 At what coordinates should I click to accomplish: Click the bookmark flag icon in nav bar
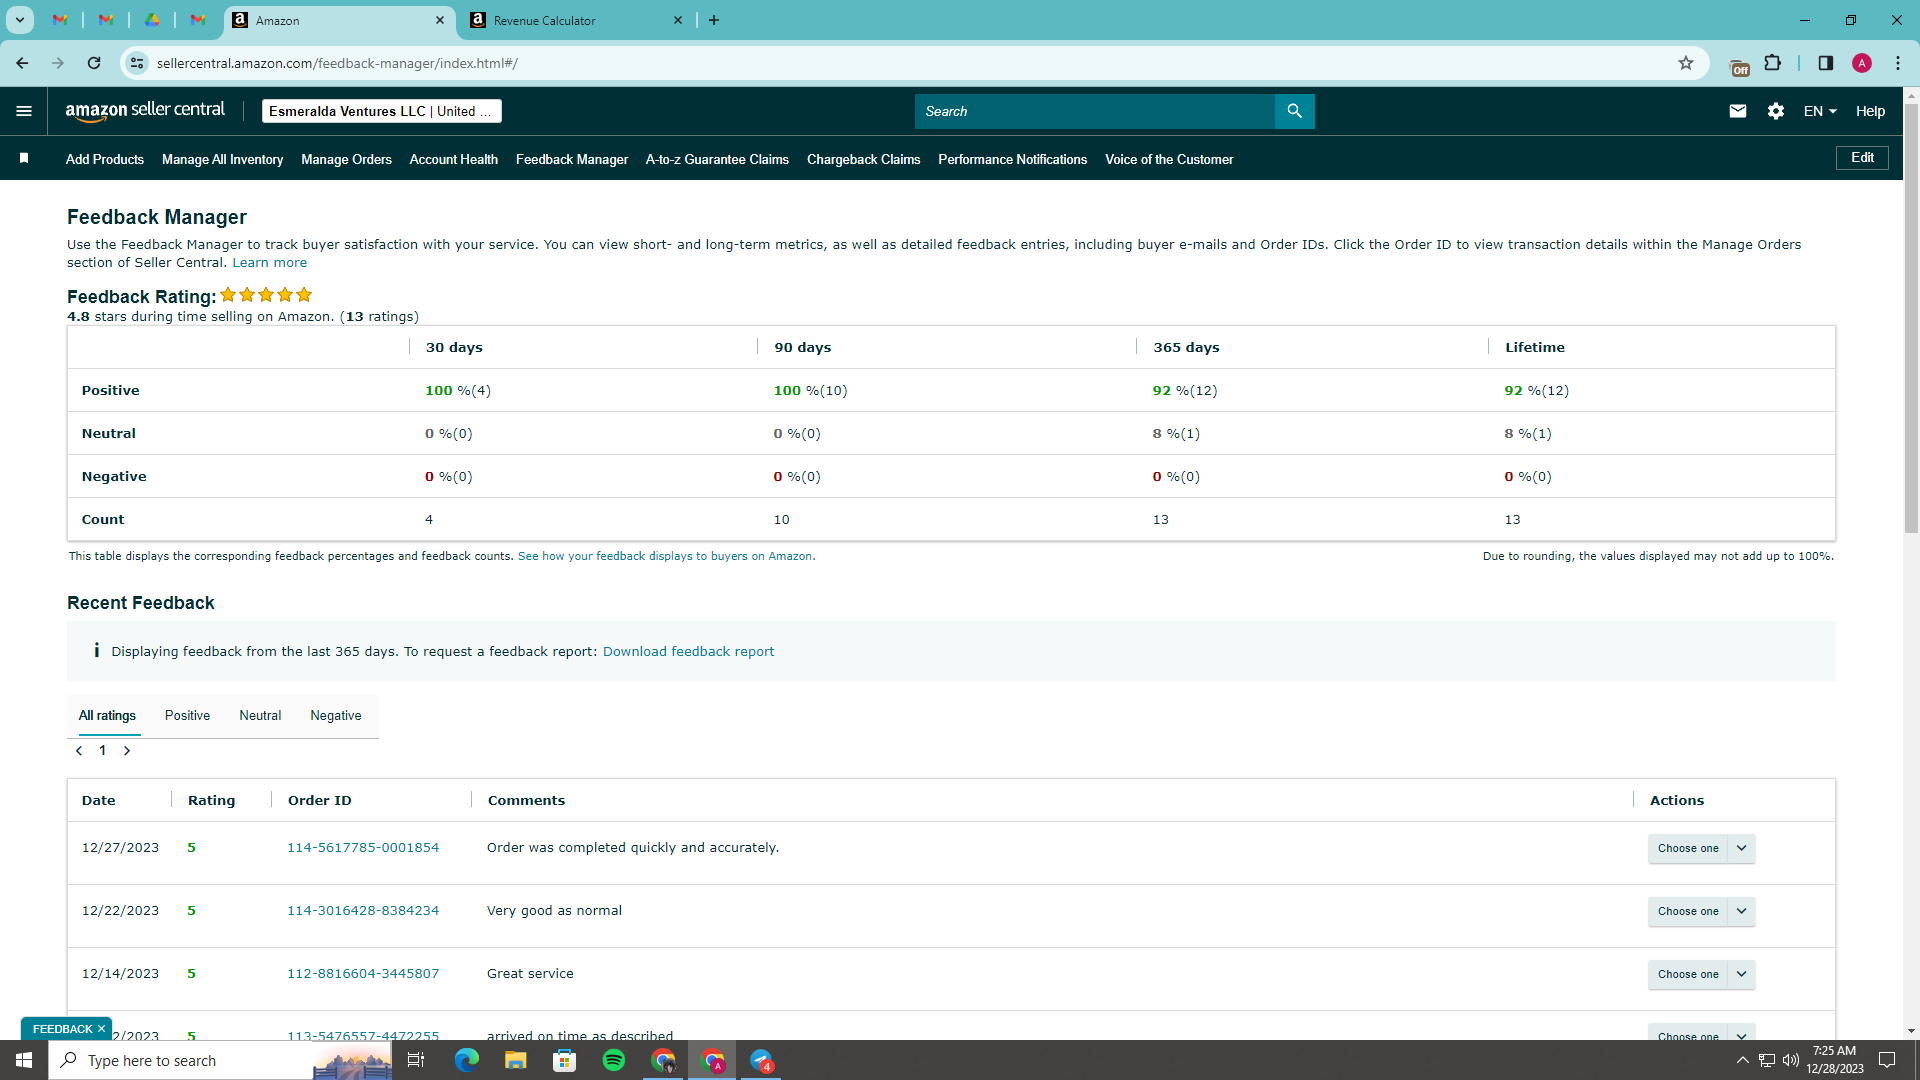click(x=24, y=158)
